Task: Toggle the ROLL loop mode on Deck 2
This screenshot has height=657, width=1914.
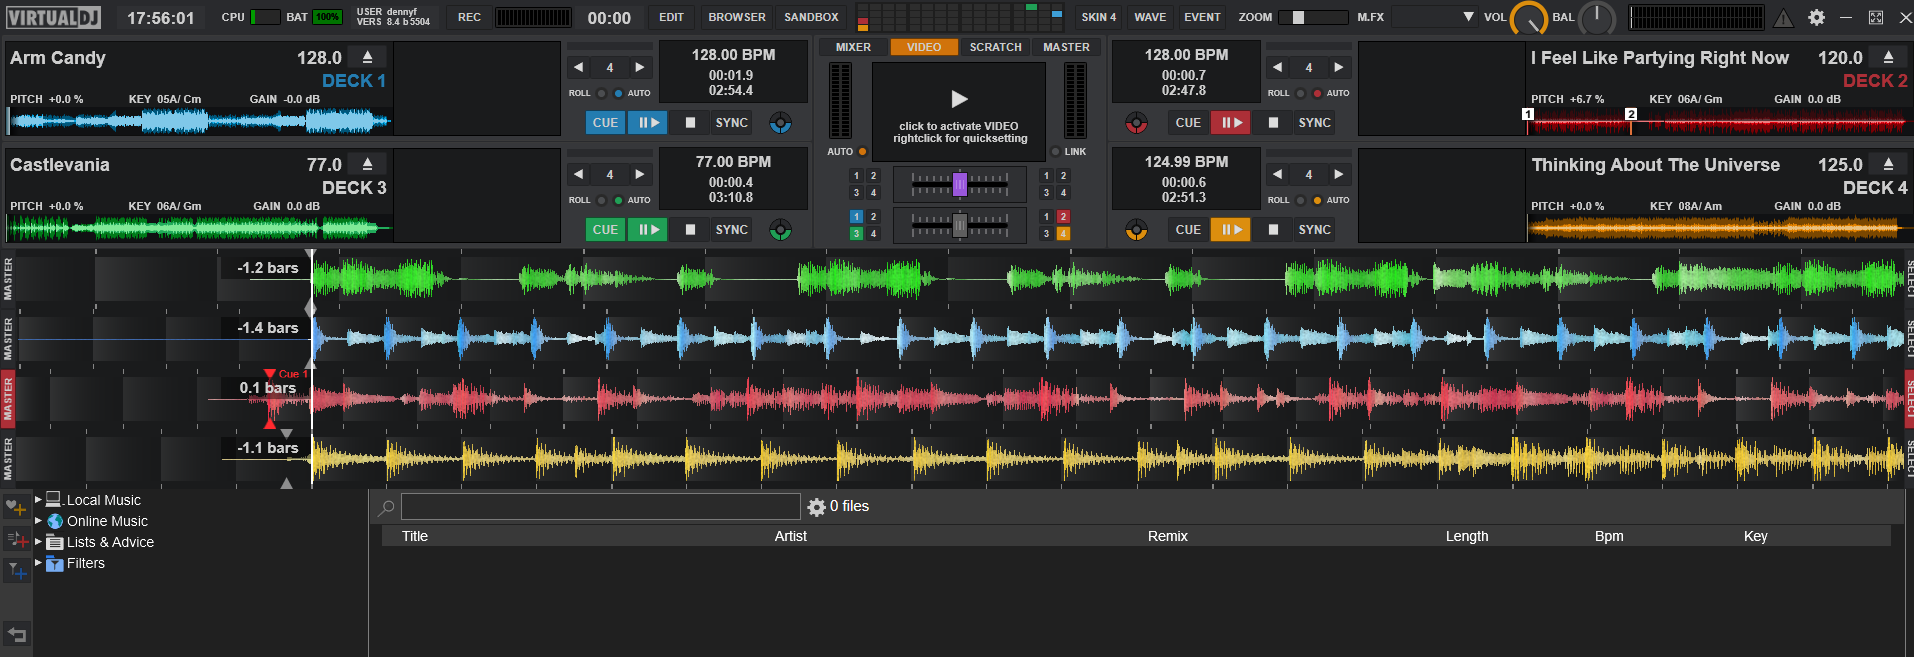Action: 1300,93
